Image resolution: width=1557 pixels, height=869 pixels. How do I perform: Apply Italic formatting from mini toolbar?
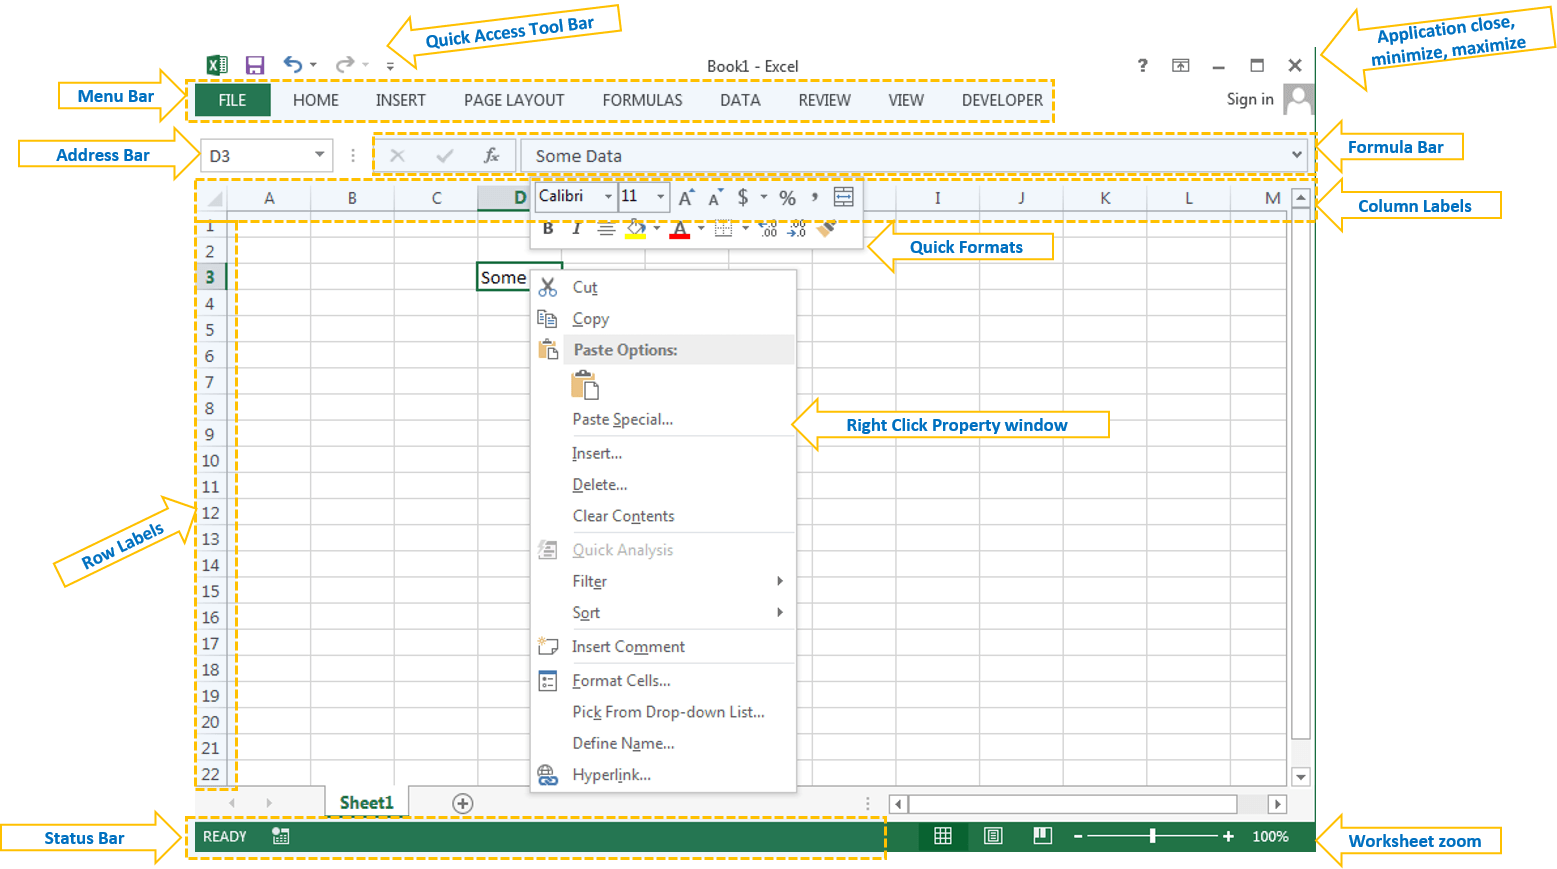577,228
